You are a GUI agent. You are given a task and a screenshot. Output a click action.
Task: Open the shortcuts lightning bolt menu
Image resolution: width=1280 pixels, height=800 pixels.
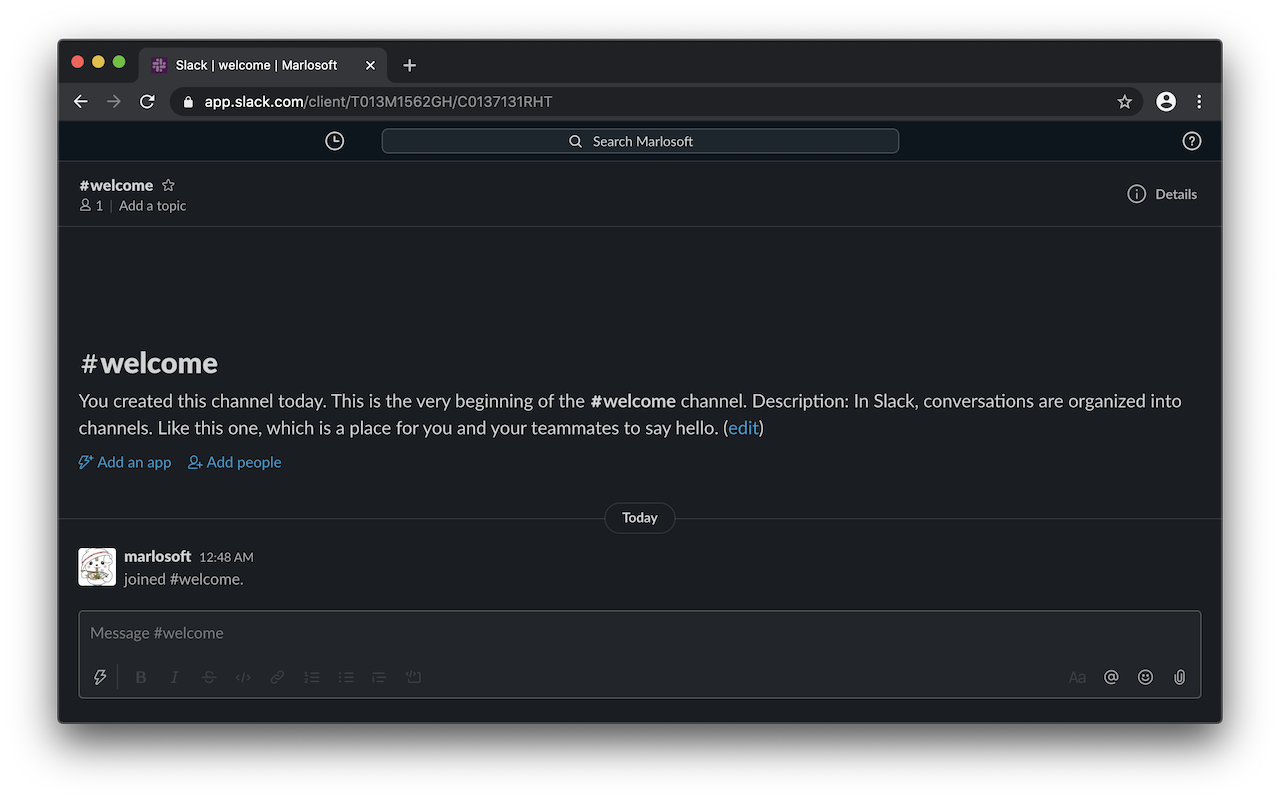100,677
